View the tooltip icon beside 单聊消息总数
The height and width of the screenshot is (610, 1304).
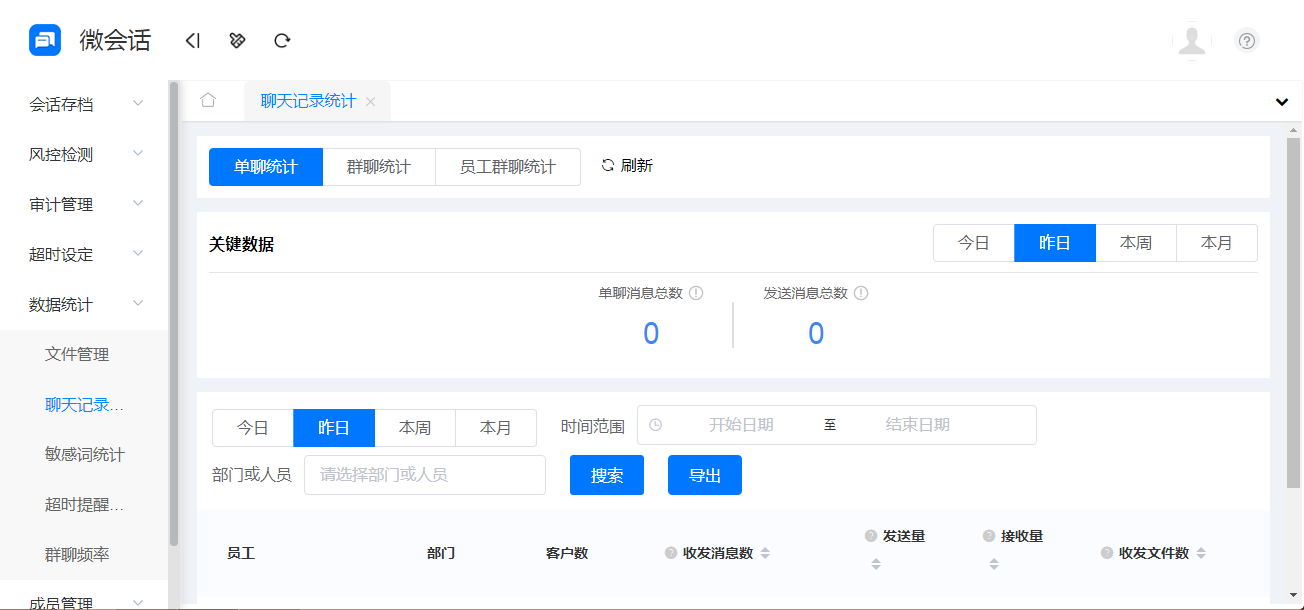pyautogui.click(x=698, y=292)
